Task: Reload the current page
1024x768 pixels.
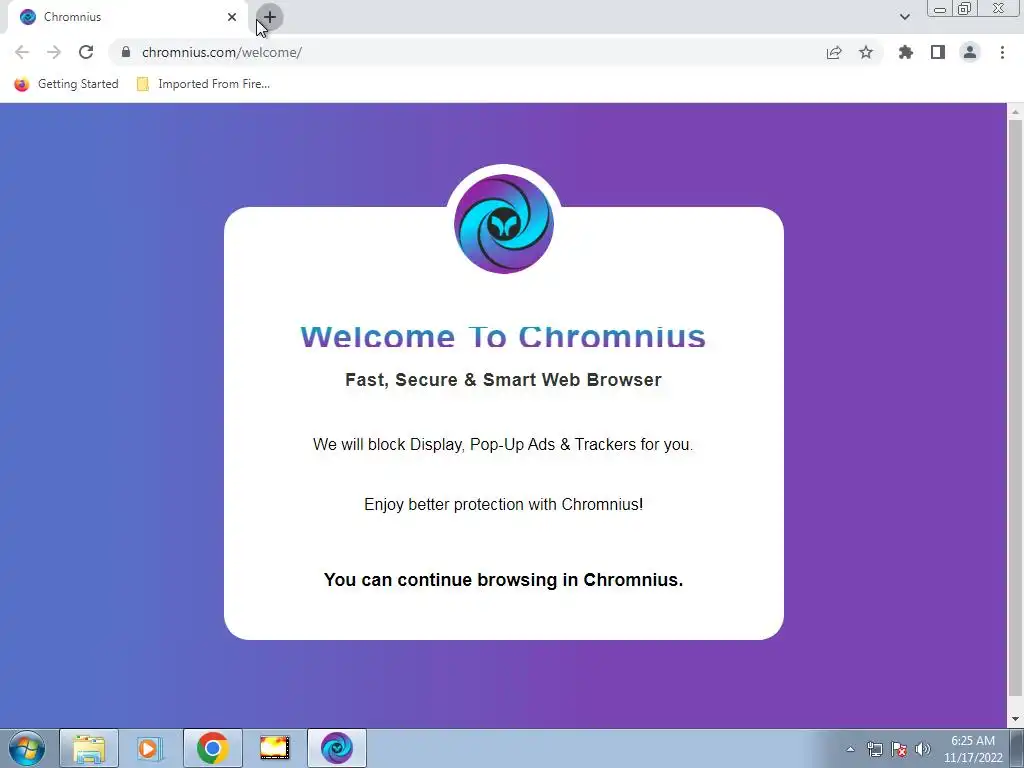Action: point(86,52)
